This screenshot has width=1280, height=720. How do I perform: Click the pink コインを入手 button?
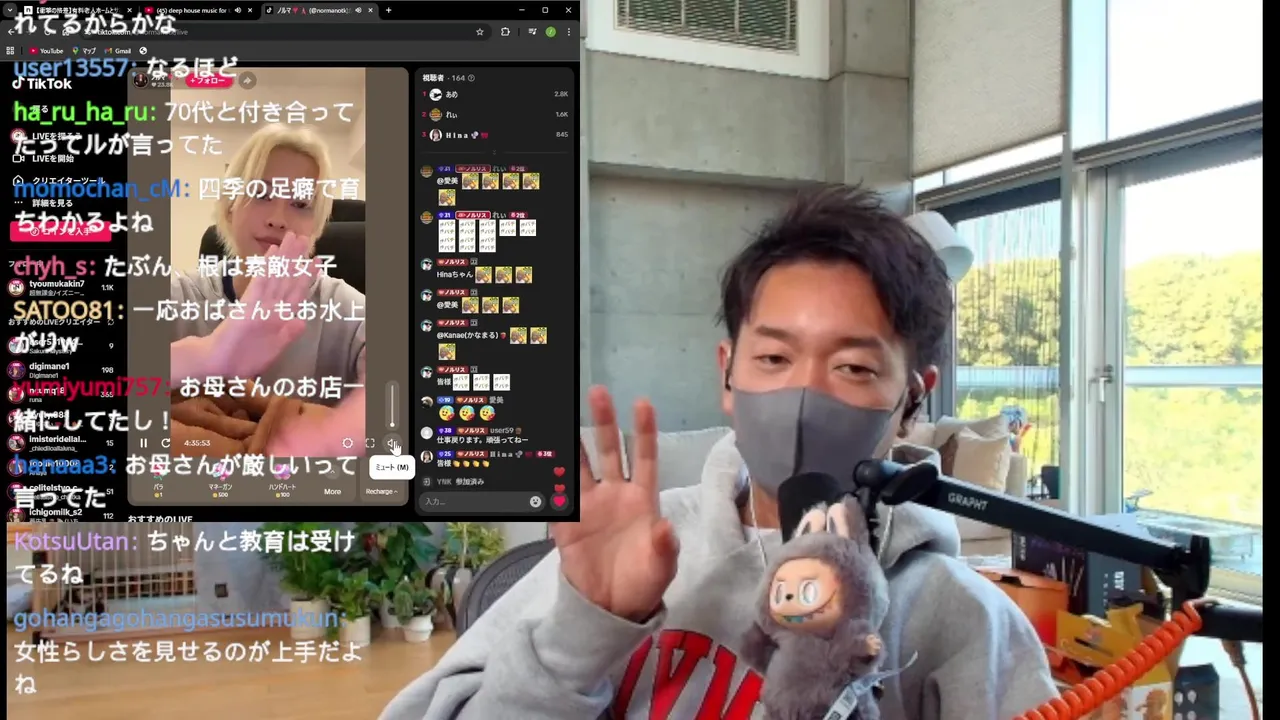[60, 231]
